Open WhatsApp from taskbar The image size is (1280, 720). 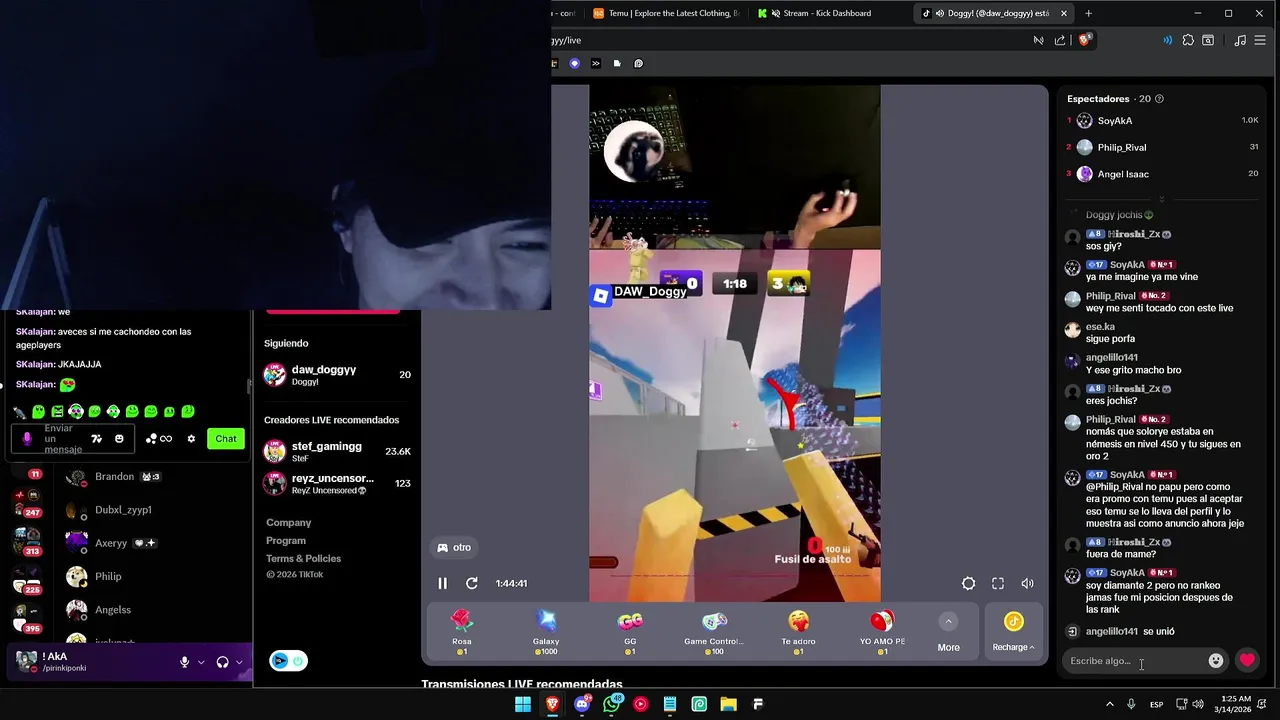[612, 704]
